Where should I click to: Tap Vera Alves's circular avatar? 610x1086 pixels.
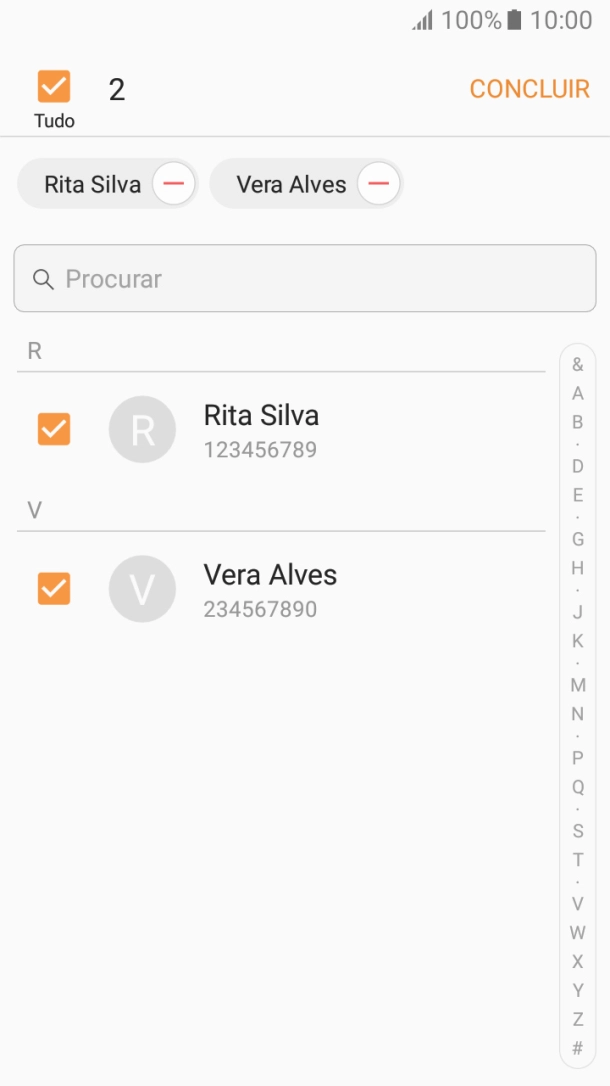143,589
